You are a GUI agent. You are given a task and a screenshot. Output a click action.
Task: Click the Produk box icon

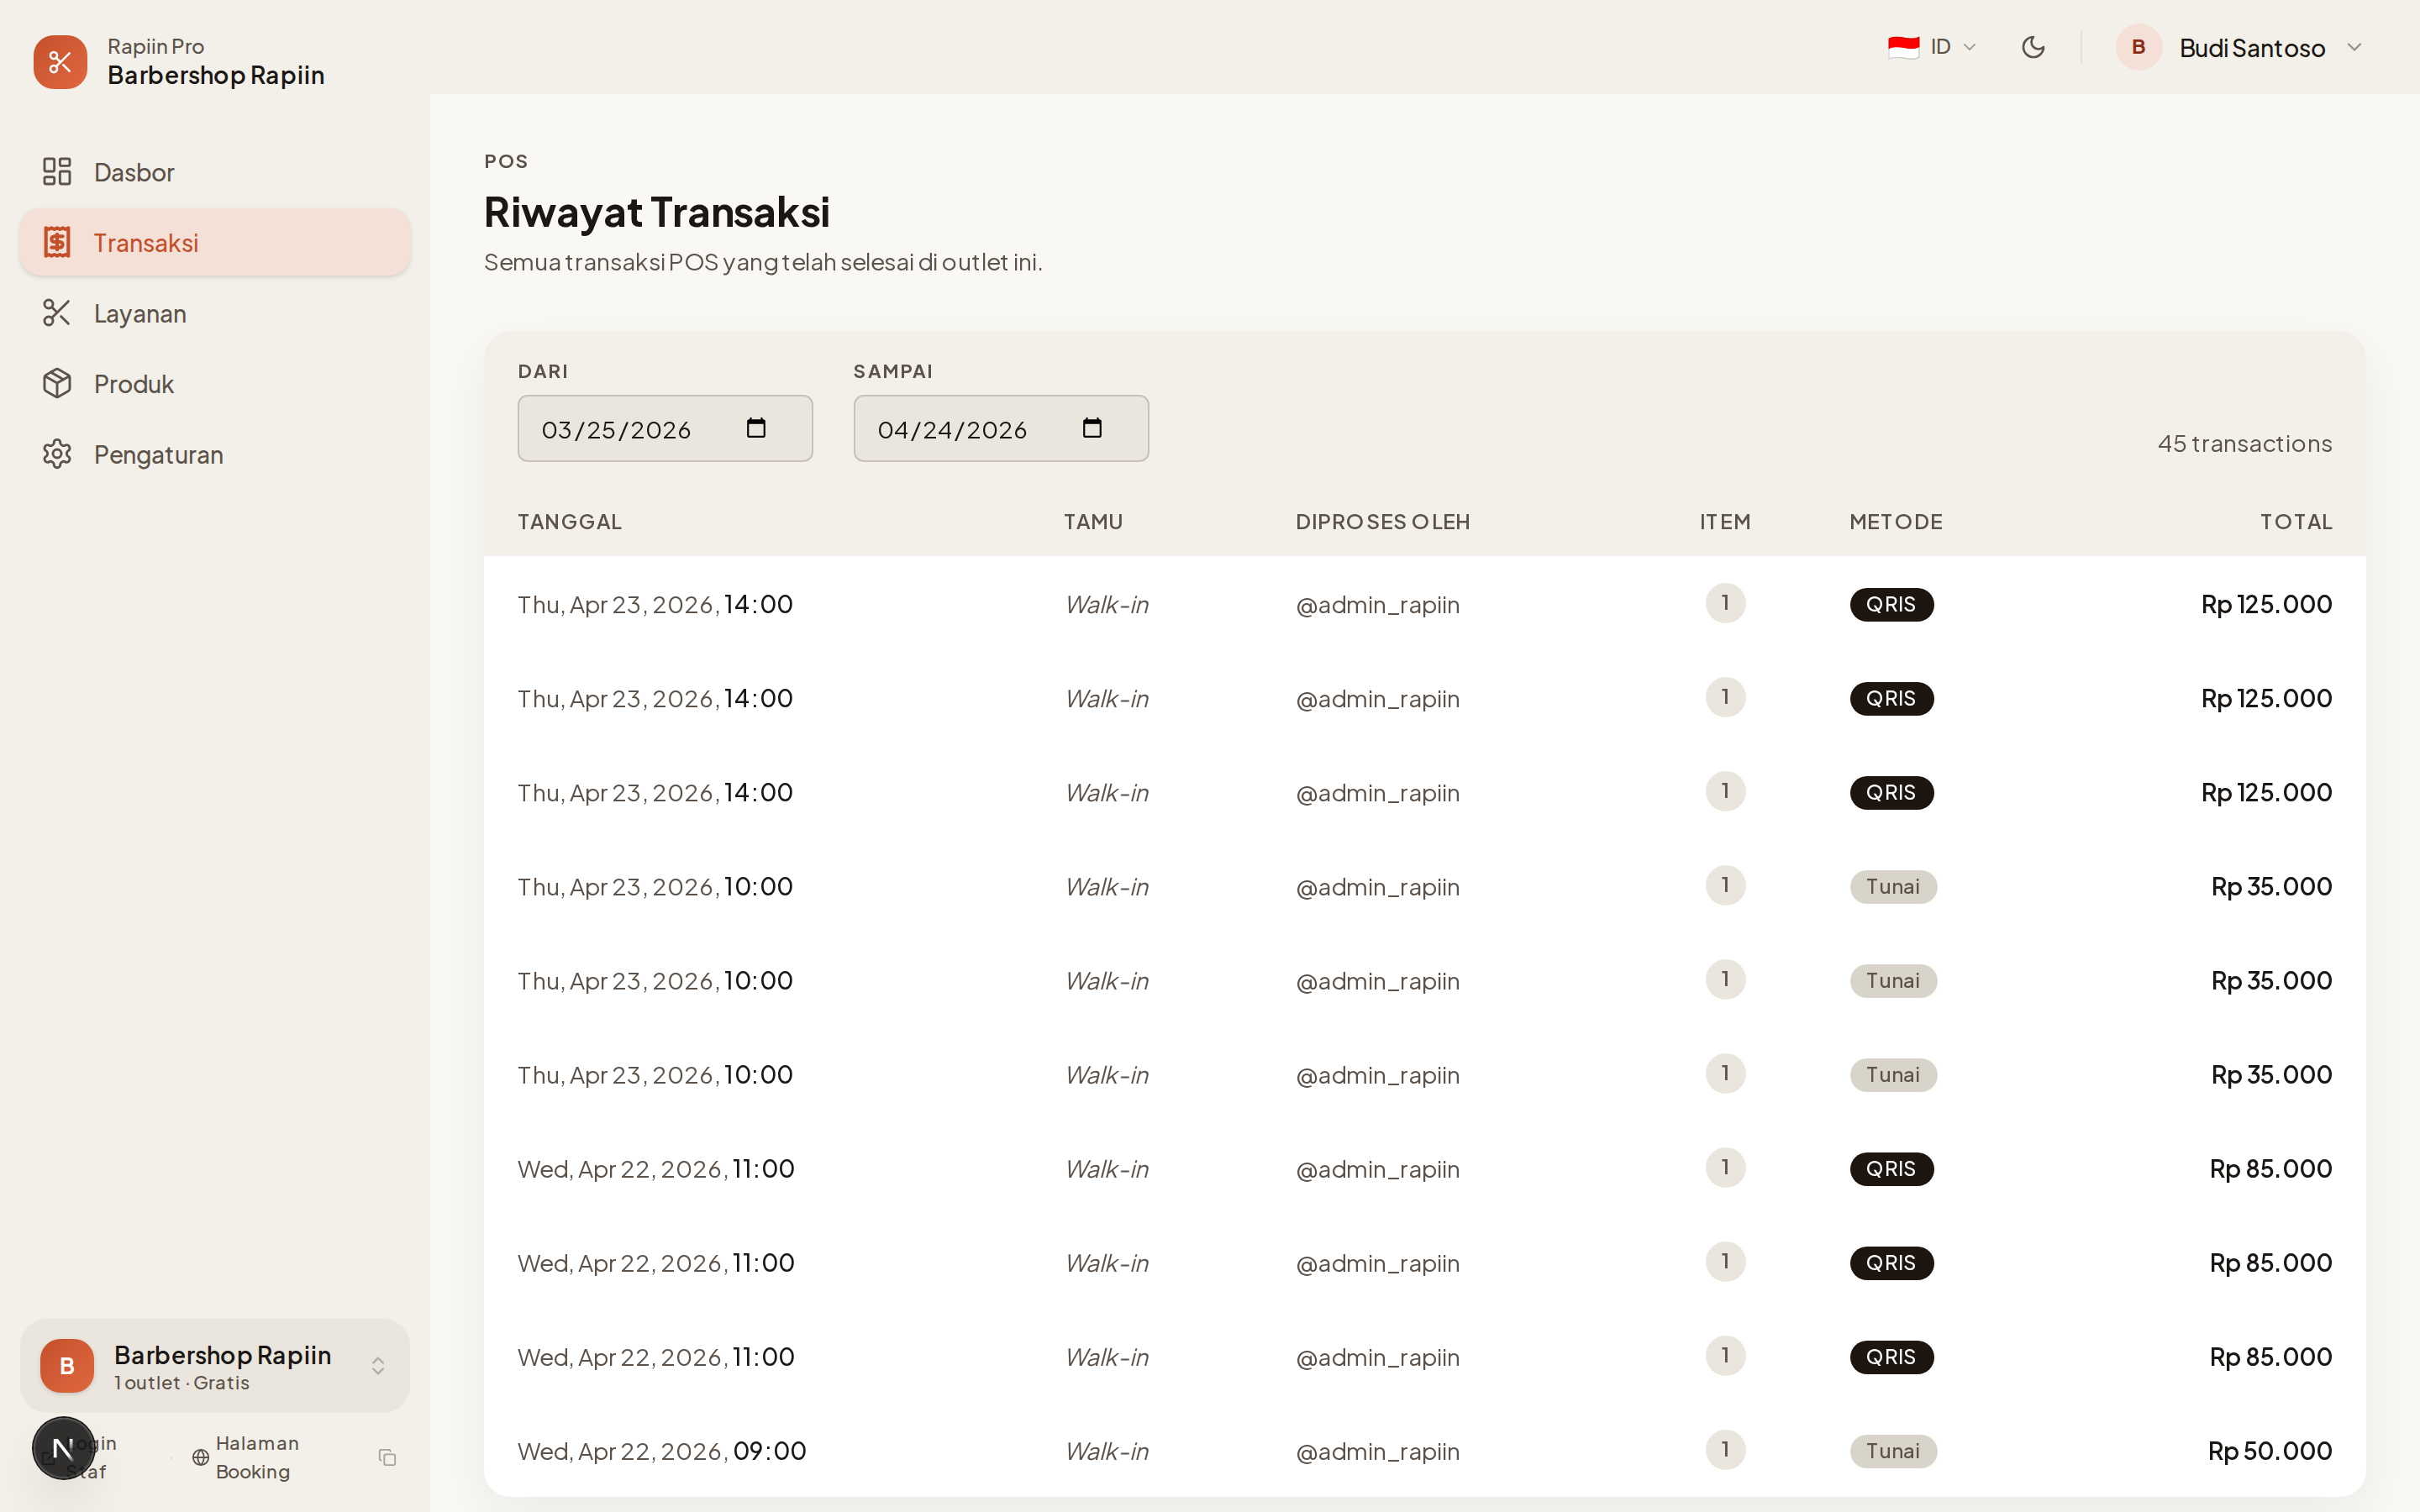(x=57, y=384)
